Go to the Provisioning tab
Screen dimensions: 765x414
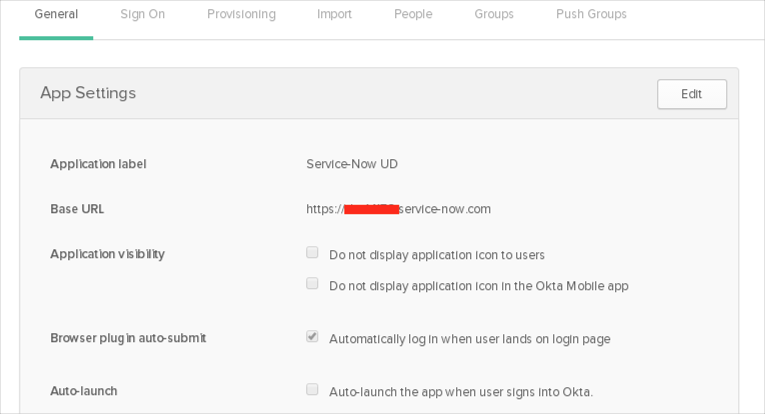[x=241, y=15]
